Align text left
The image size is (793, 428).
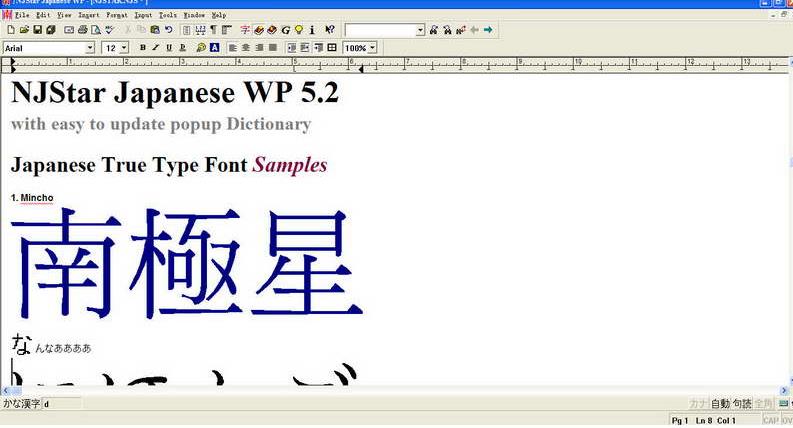click(x=233, y=48)
